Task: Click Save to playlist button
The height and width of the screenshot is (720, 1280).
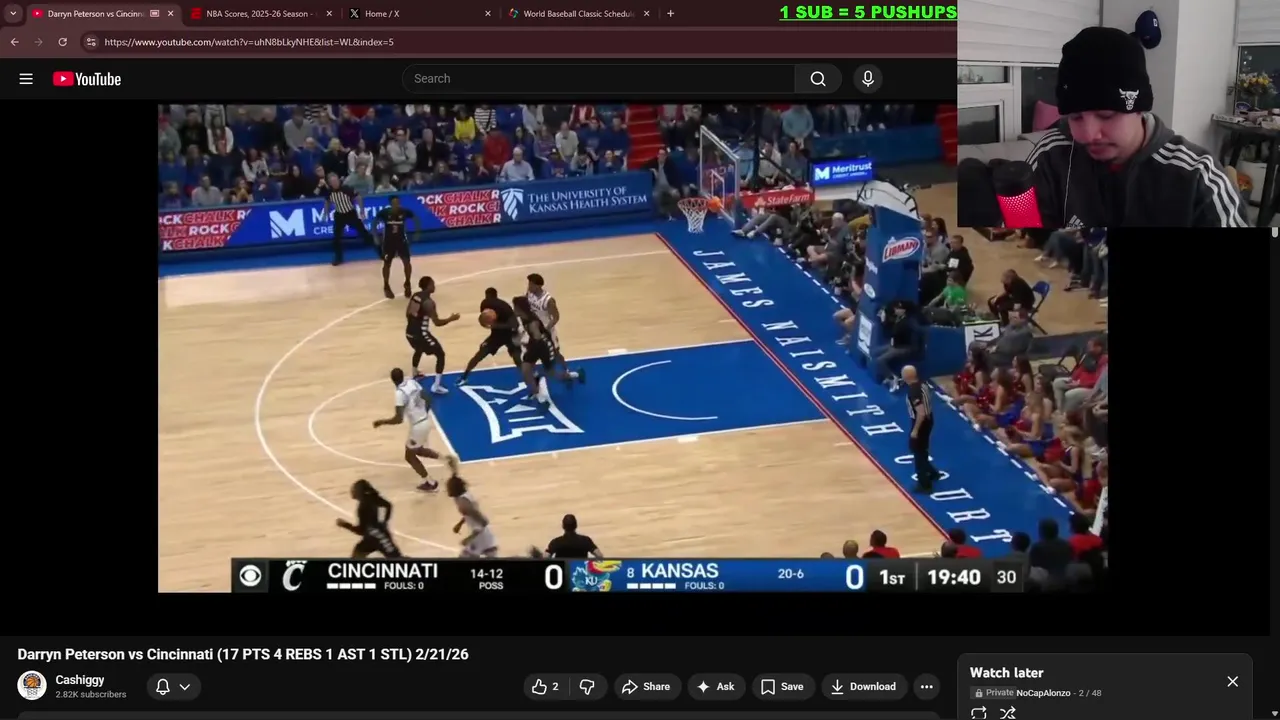Action: [782, 686]
